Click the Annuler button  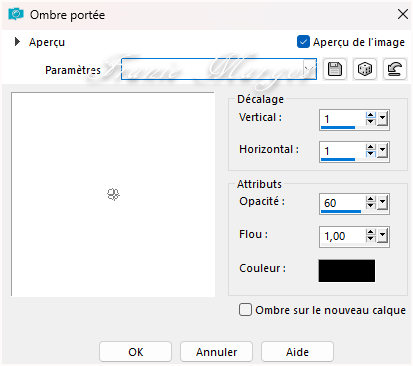click(x=216, y=352)
